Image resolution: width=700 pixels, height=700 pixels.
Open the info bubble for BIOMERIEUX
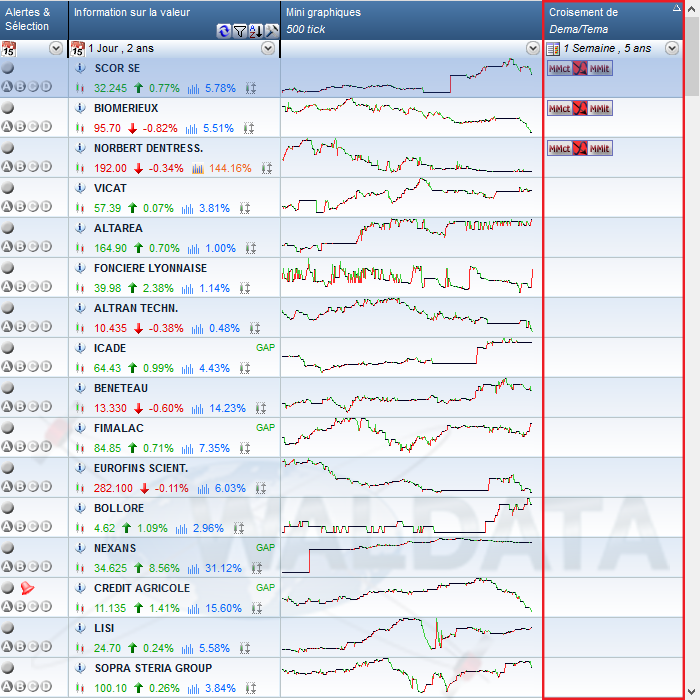(x=80, y=108)
